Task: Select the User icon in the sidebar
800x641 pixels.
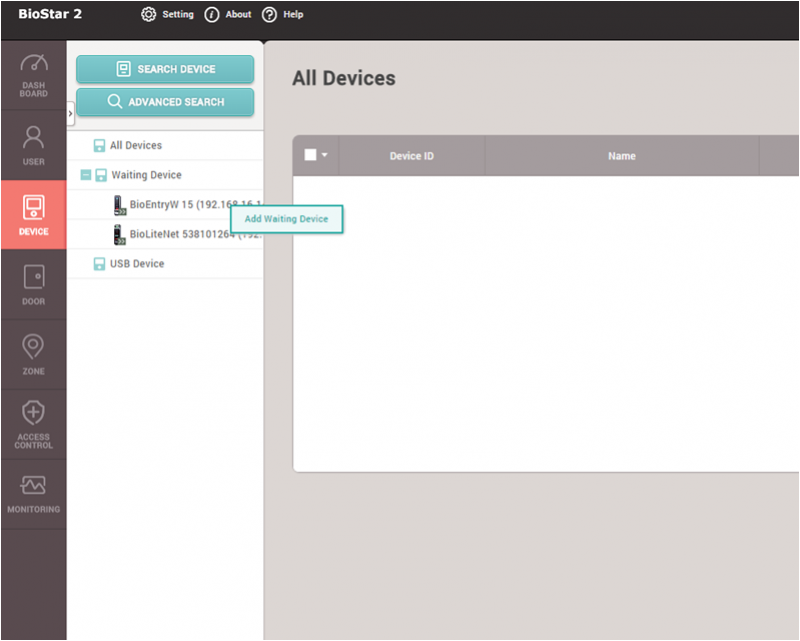Action: click(33, 145)
